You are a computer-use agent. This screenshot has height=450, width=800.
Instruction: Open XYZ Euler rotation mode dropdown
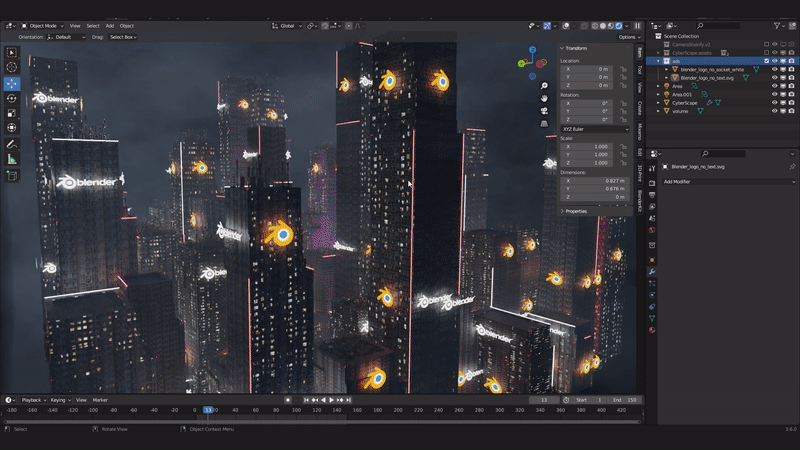(595, 129)
